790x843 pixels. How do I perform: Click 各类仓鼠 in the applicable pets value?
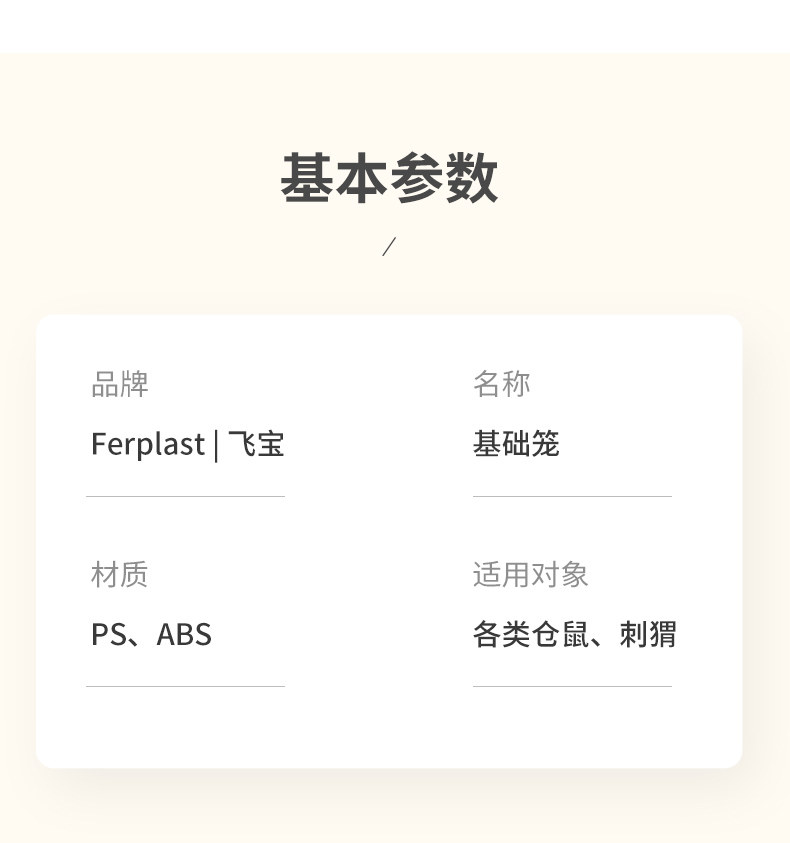(x=529, y=635)
